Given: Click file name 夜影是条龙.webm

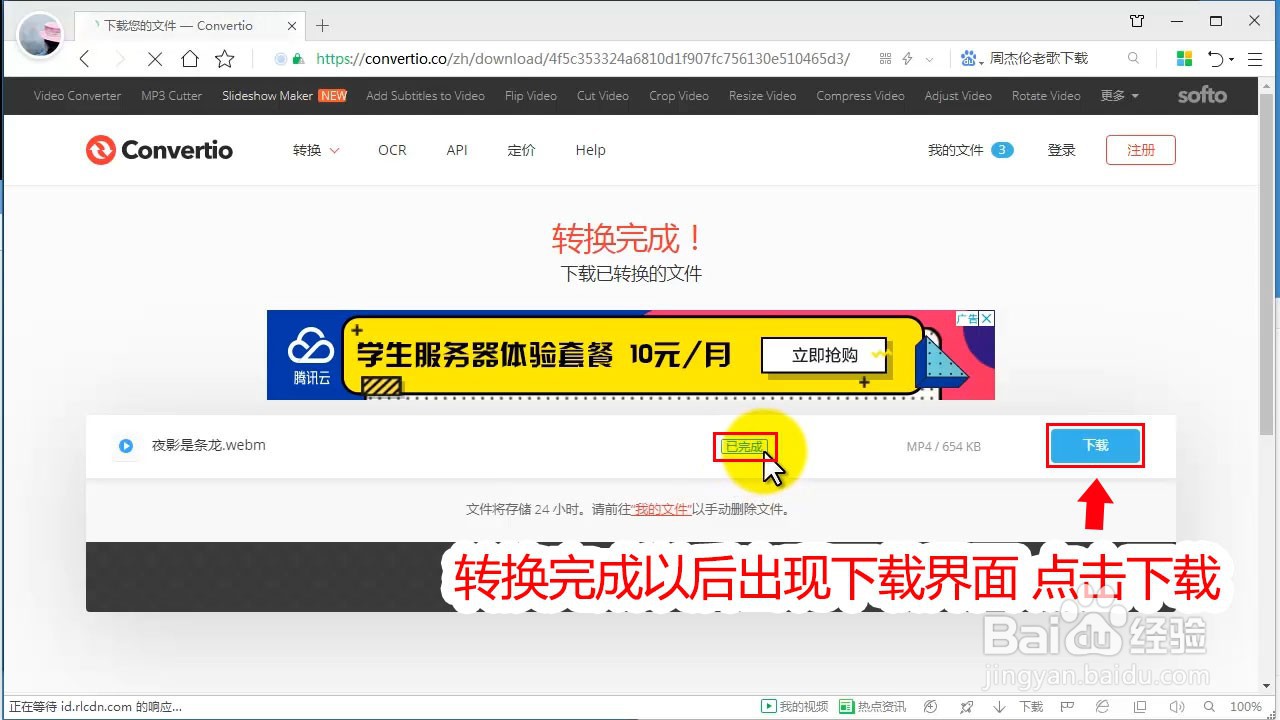Looking at the screenshot, I should coord(209,445).
